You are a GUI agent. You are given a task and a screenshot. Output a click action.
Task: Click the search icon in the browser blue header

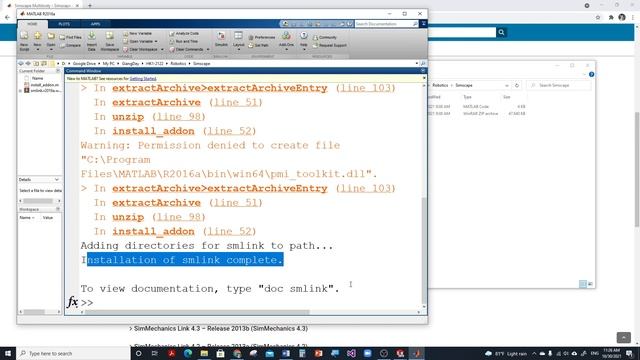click(501, 32)
